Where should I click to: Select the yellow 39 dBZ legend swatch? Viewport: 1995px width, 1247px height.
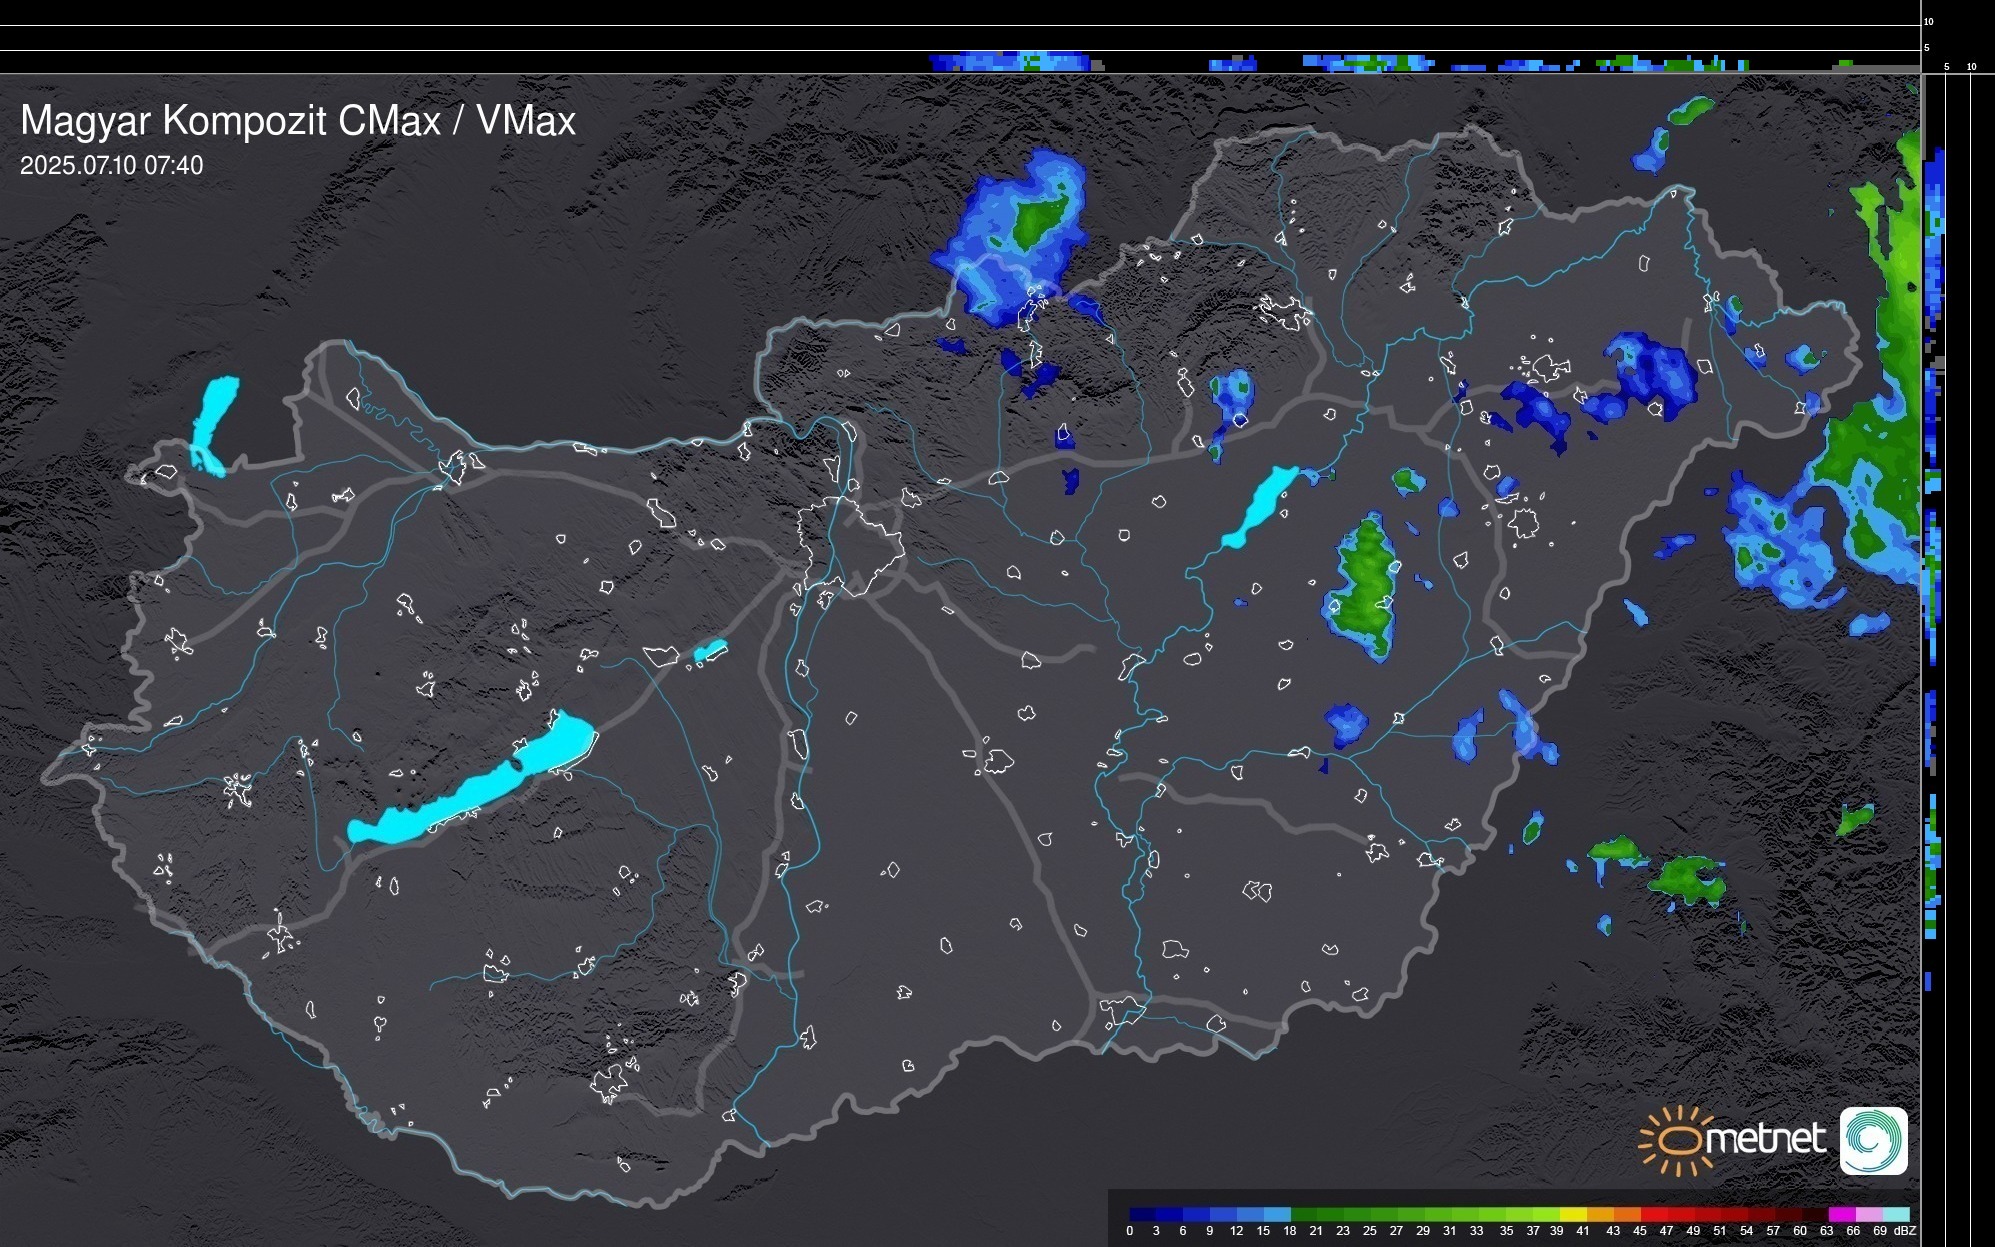pos(1572,1215)
